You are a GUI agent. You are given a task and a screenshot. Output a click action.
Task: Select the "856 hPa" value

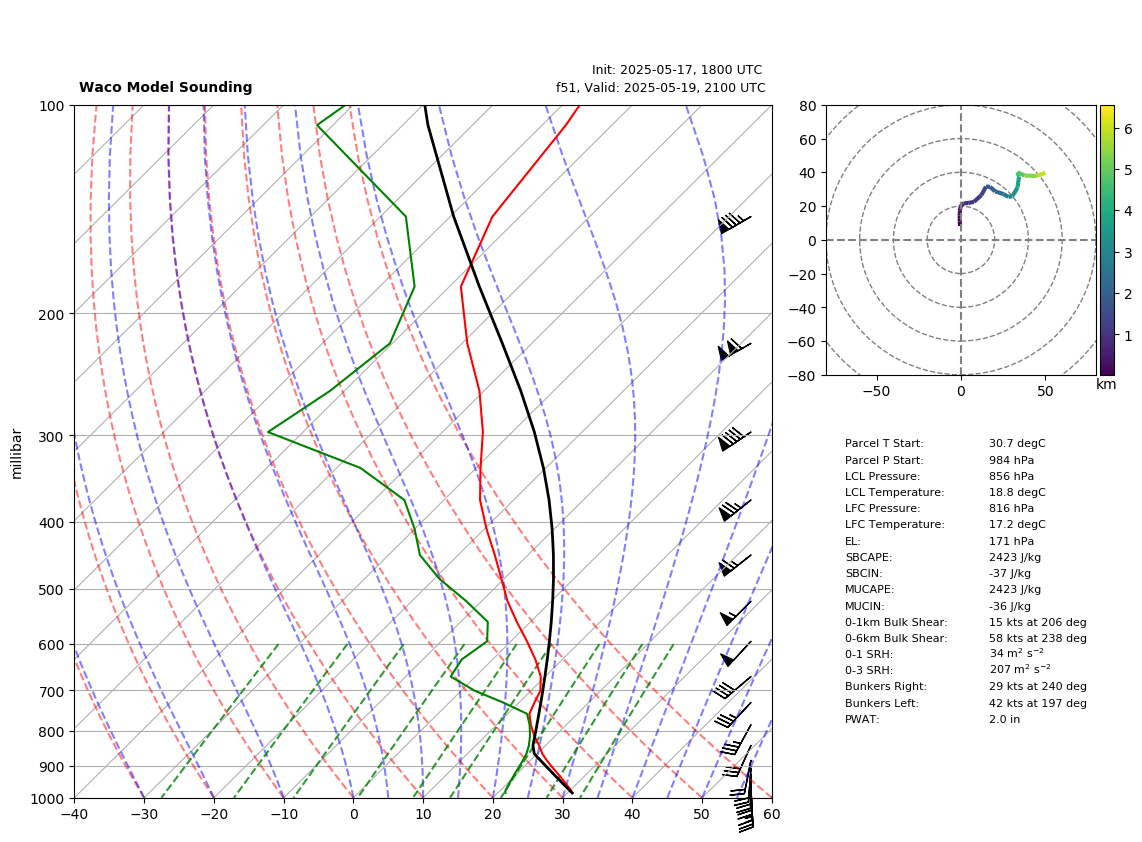[1011, 476]
